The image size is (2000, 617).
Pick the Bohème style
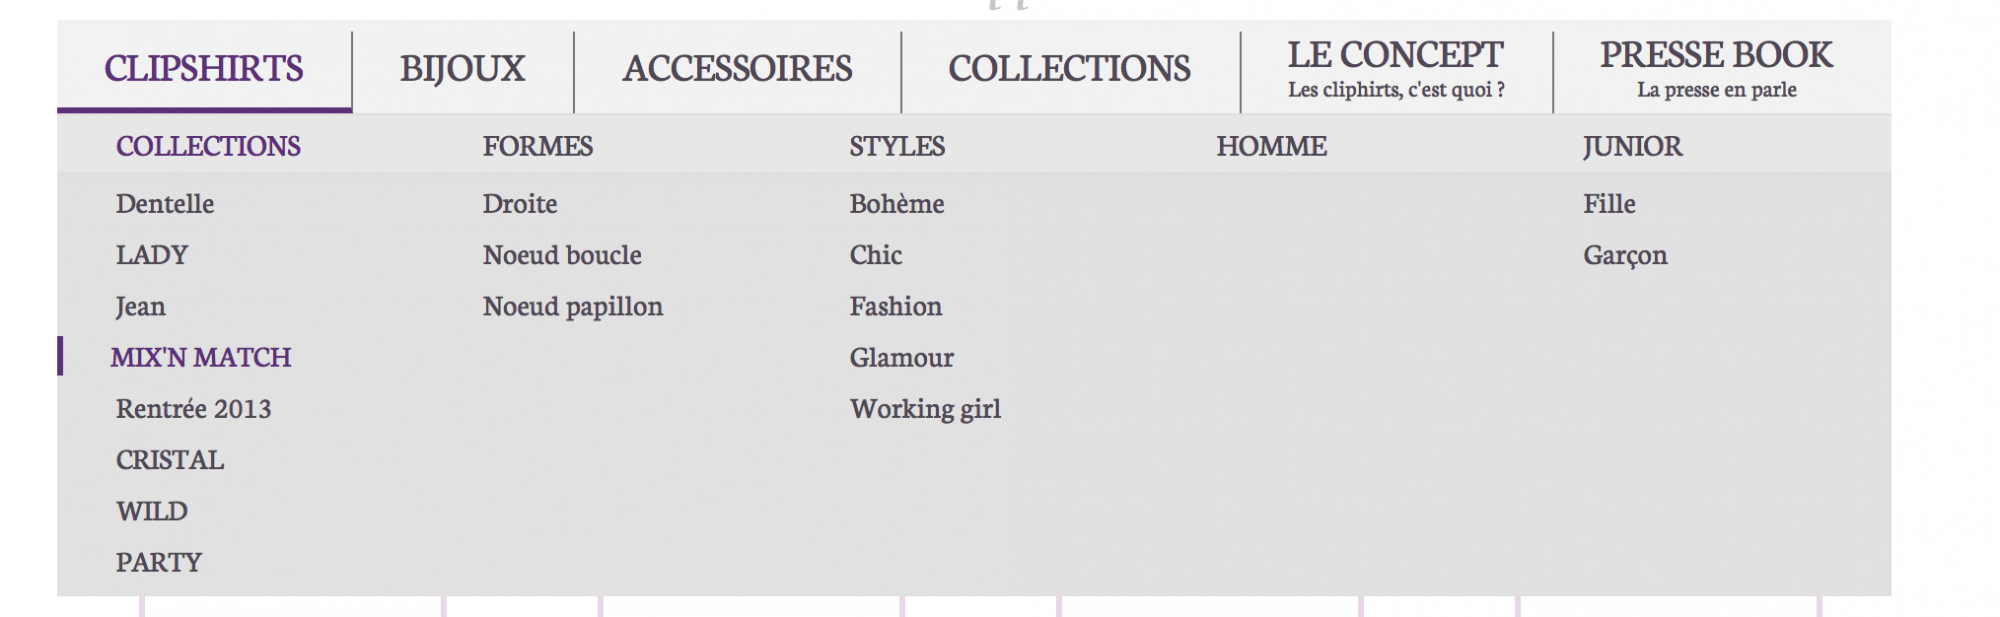pyautogui.click(x=897, y=204)
